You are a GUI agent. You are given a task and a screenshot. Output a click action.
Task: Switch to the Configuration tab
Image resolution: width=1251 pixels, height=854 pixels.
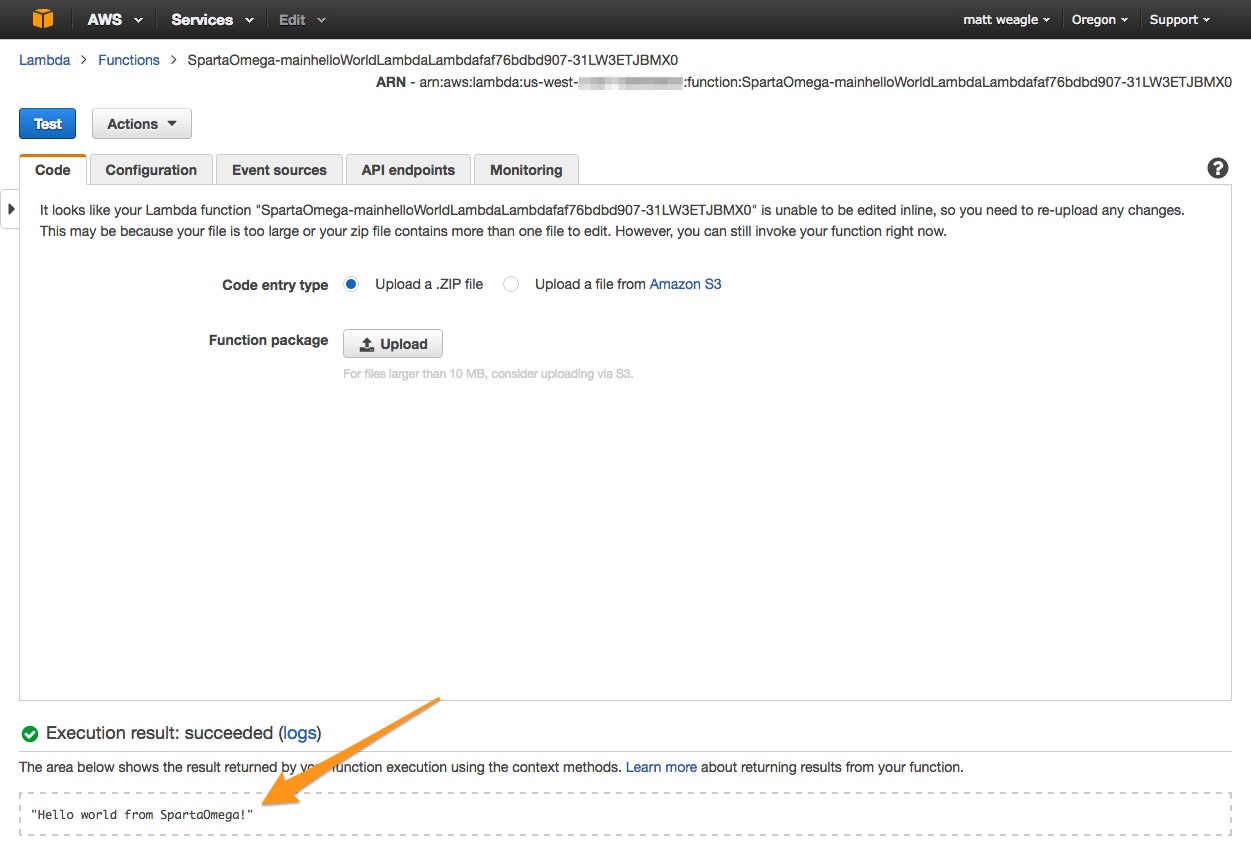151,170
